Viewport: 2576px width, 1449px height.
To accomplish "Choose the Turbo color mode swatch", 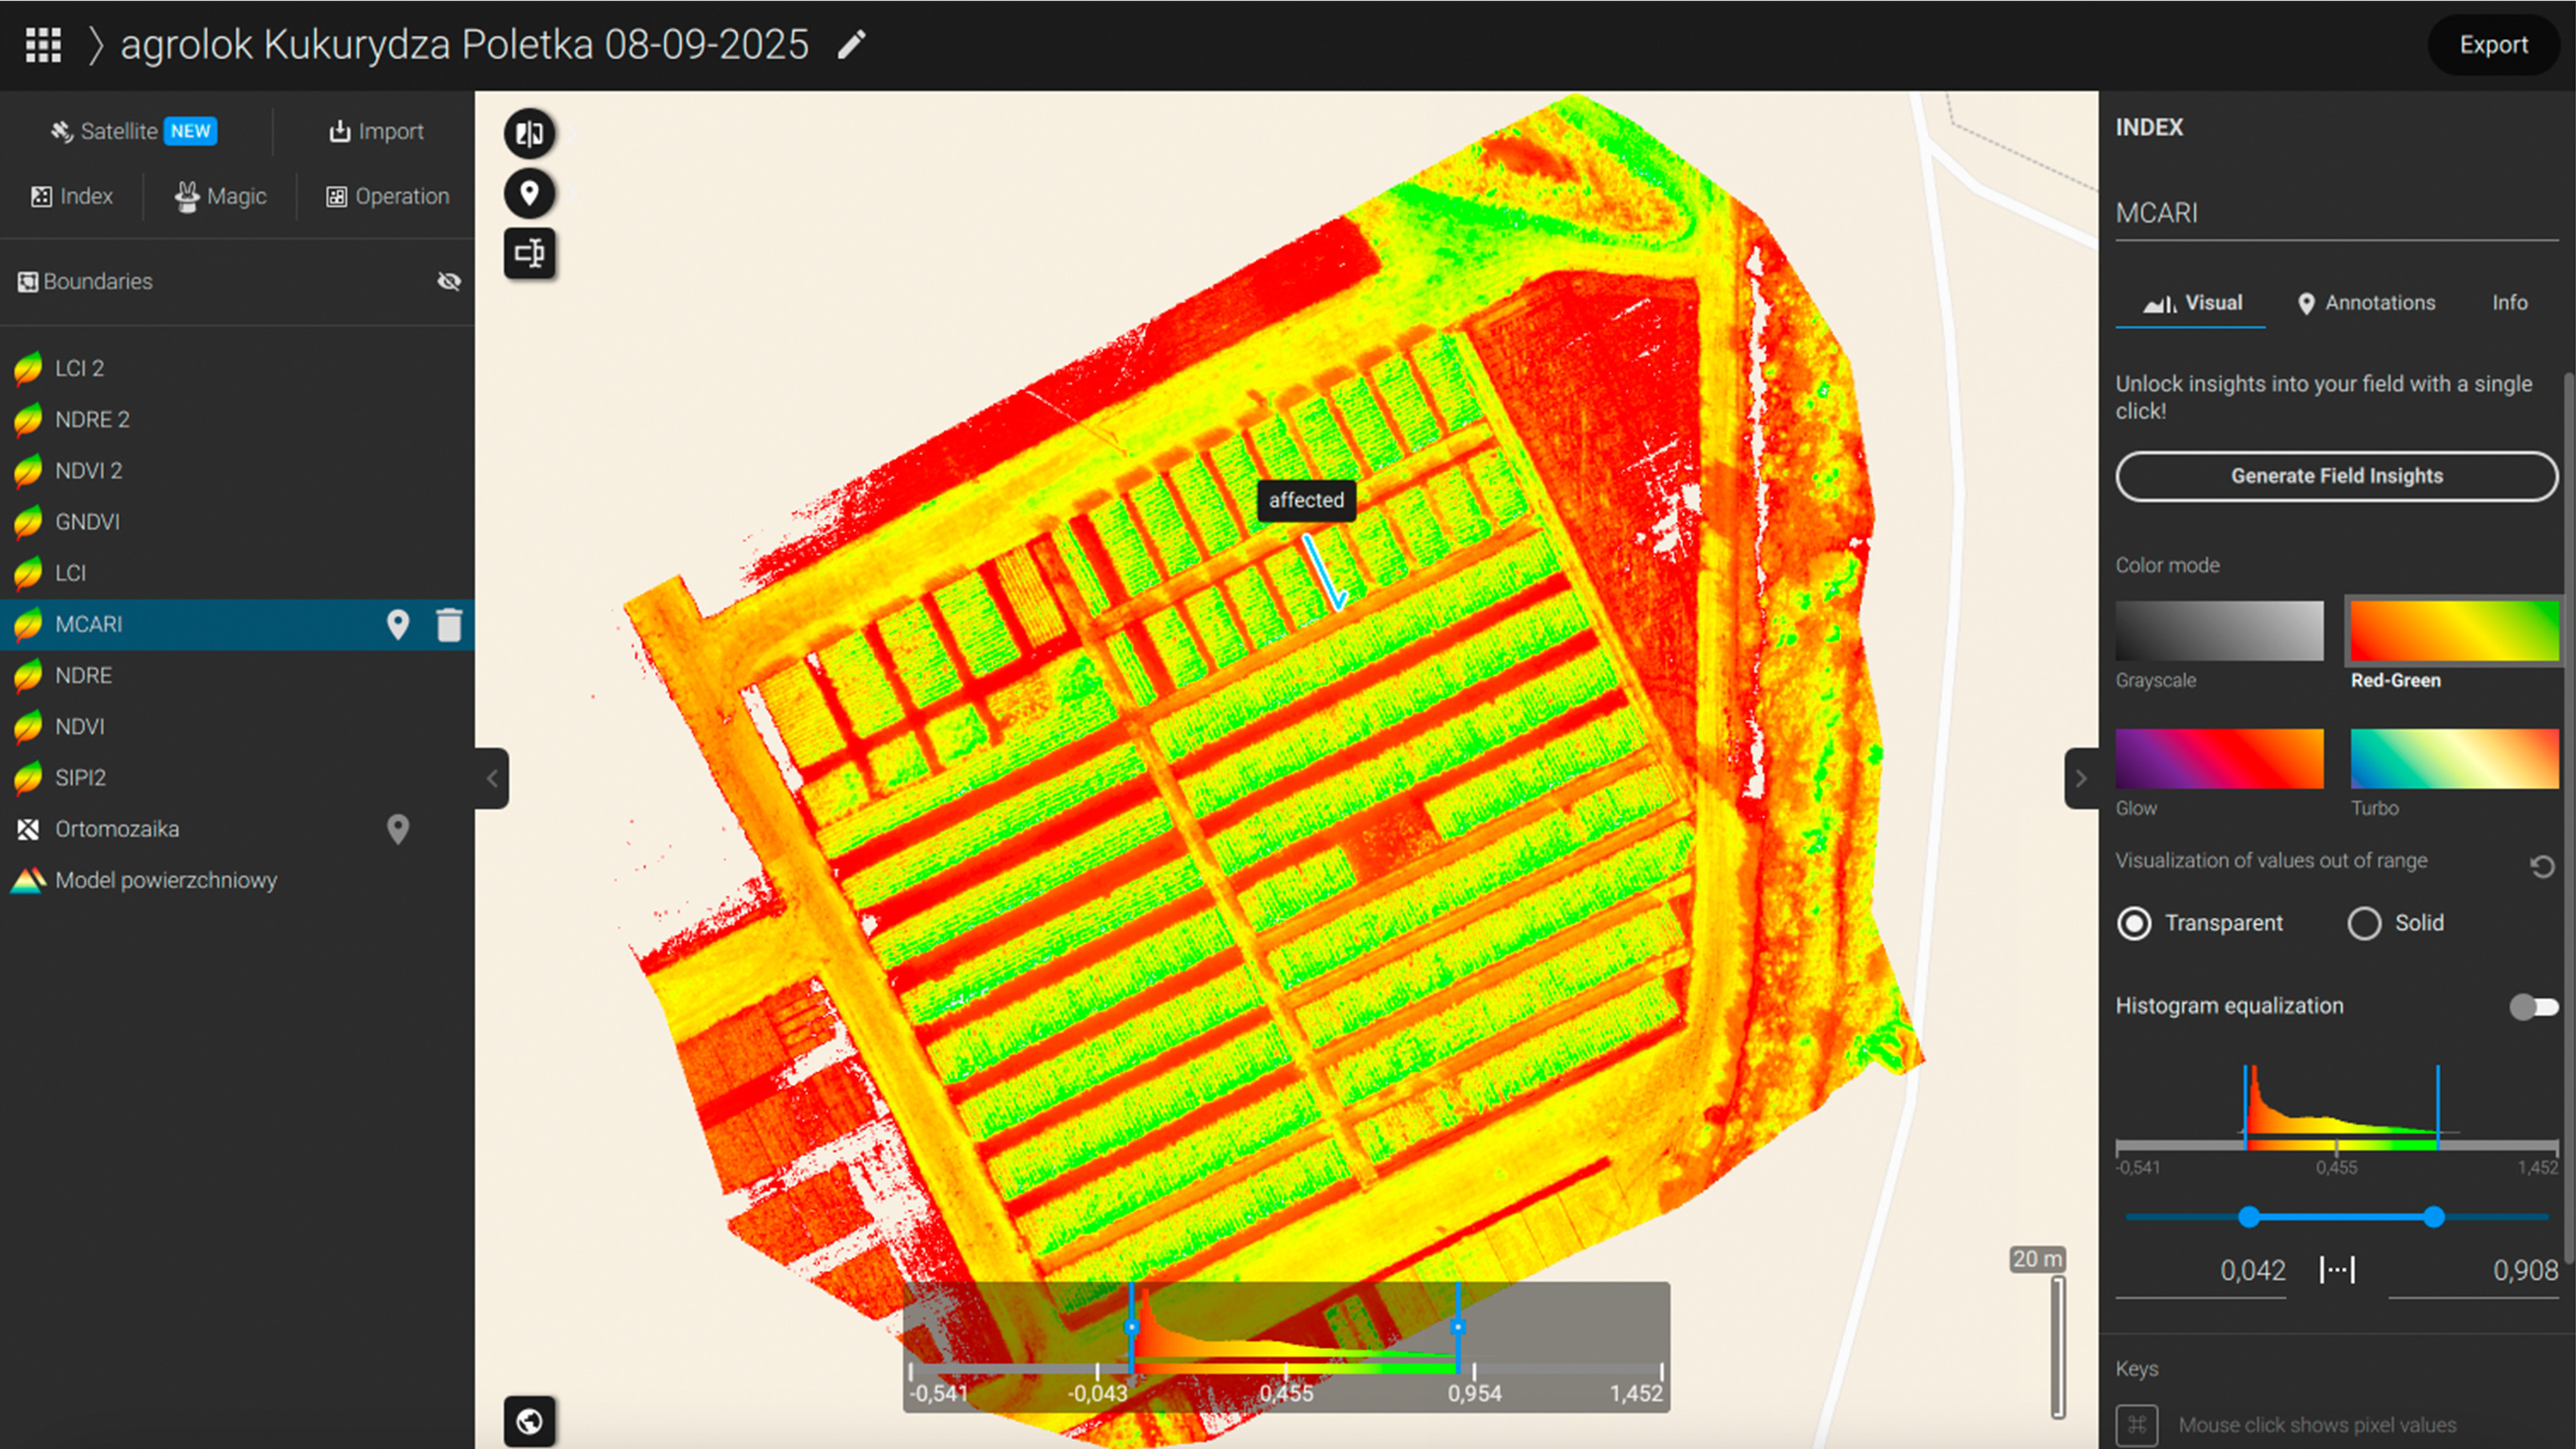I will [x=2454, y=759].
